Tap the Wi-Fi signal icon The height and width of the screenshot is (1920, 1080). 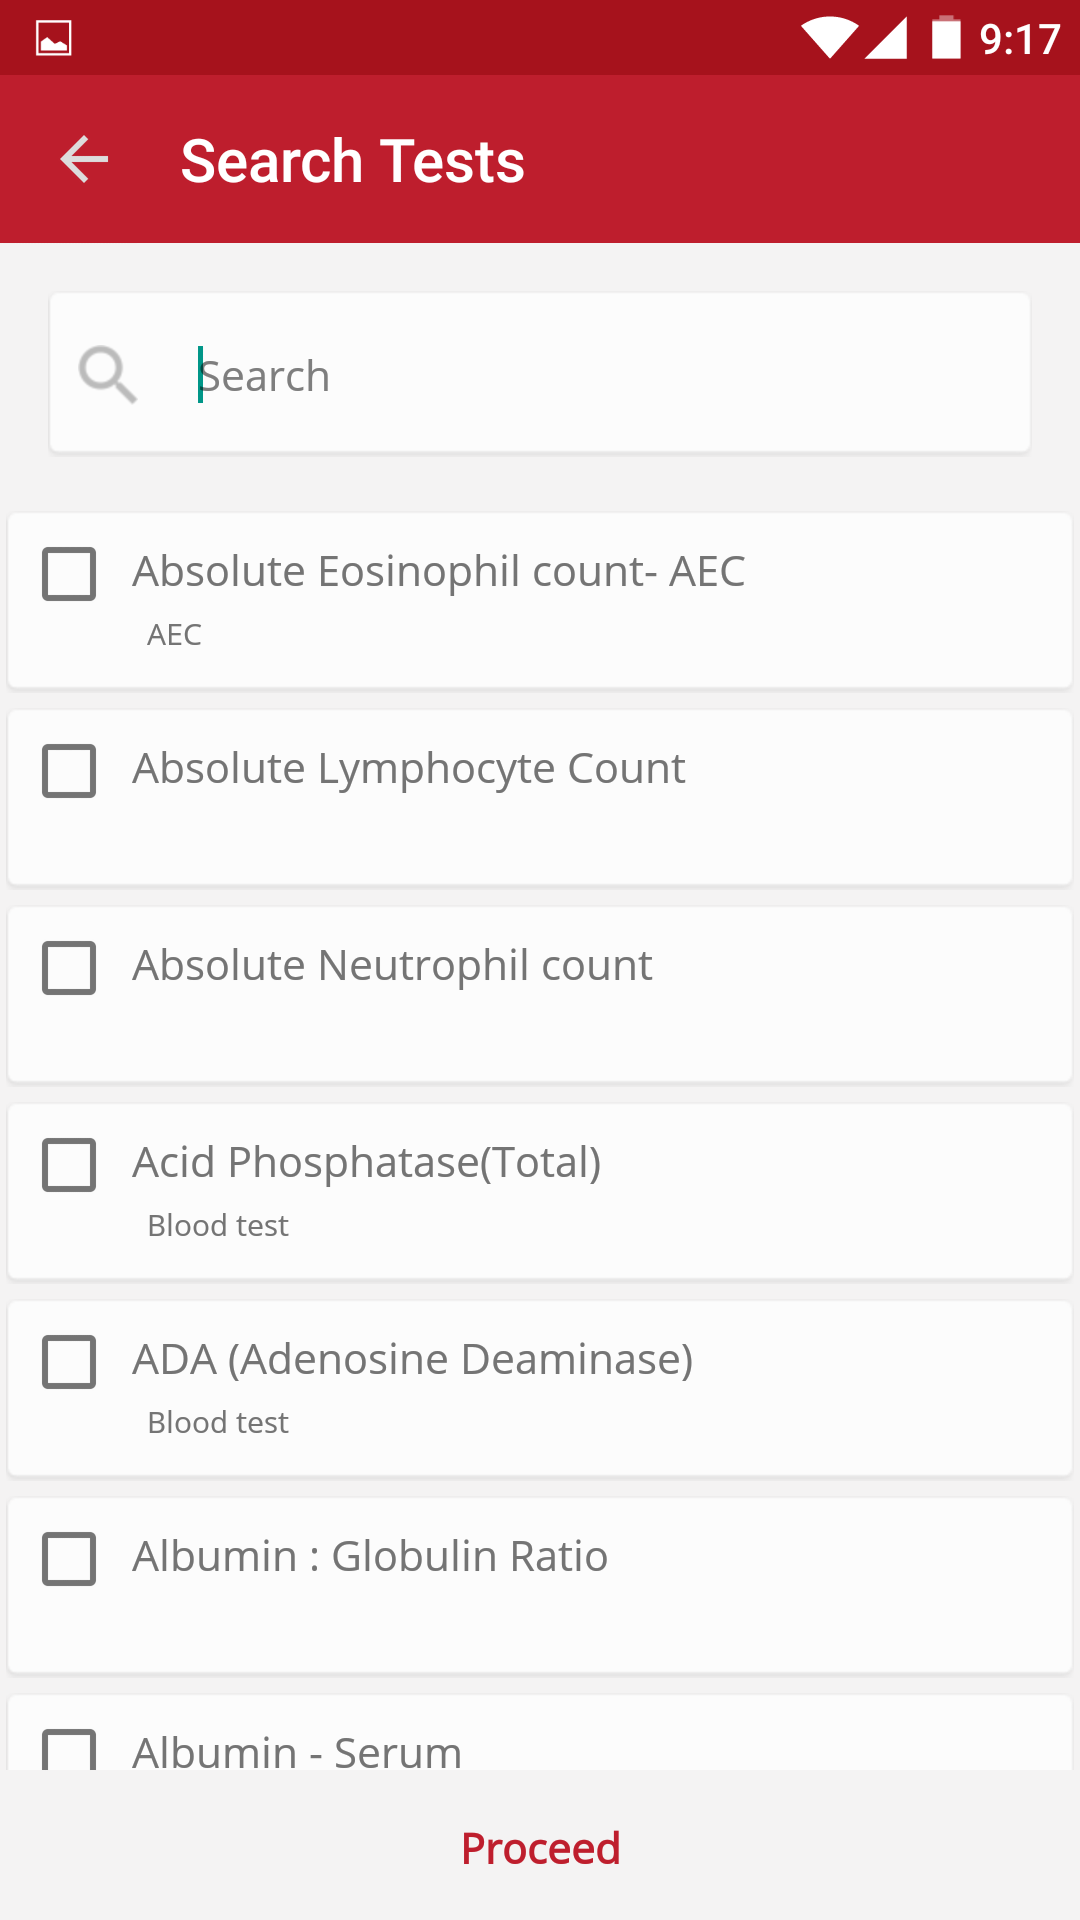click(829, 38)
